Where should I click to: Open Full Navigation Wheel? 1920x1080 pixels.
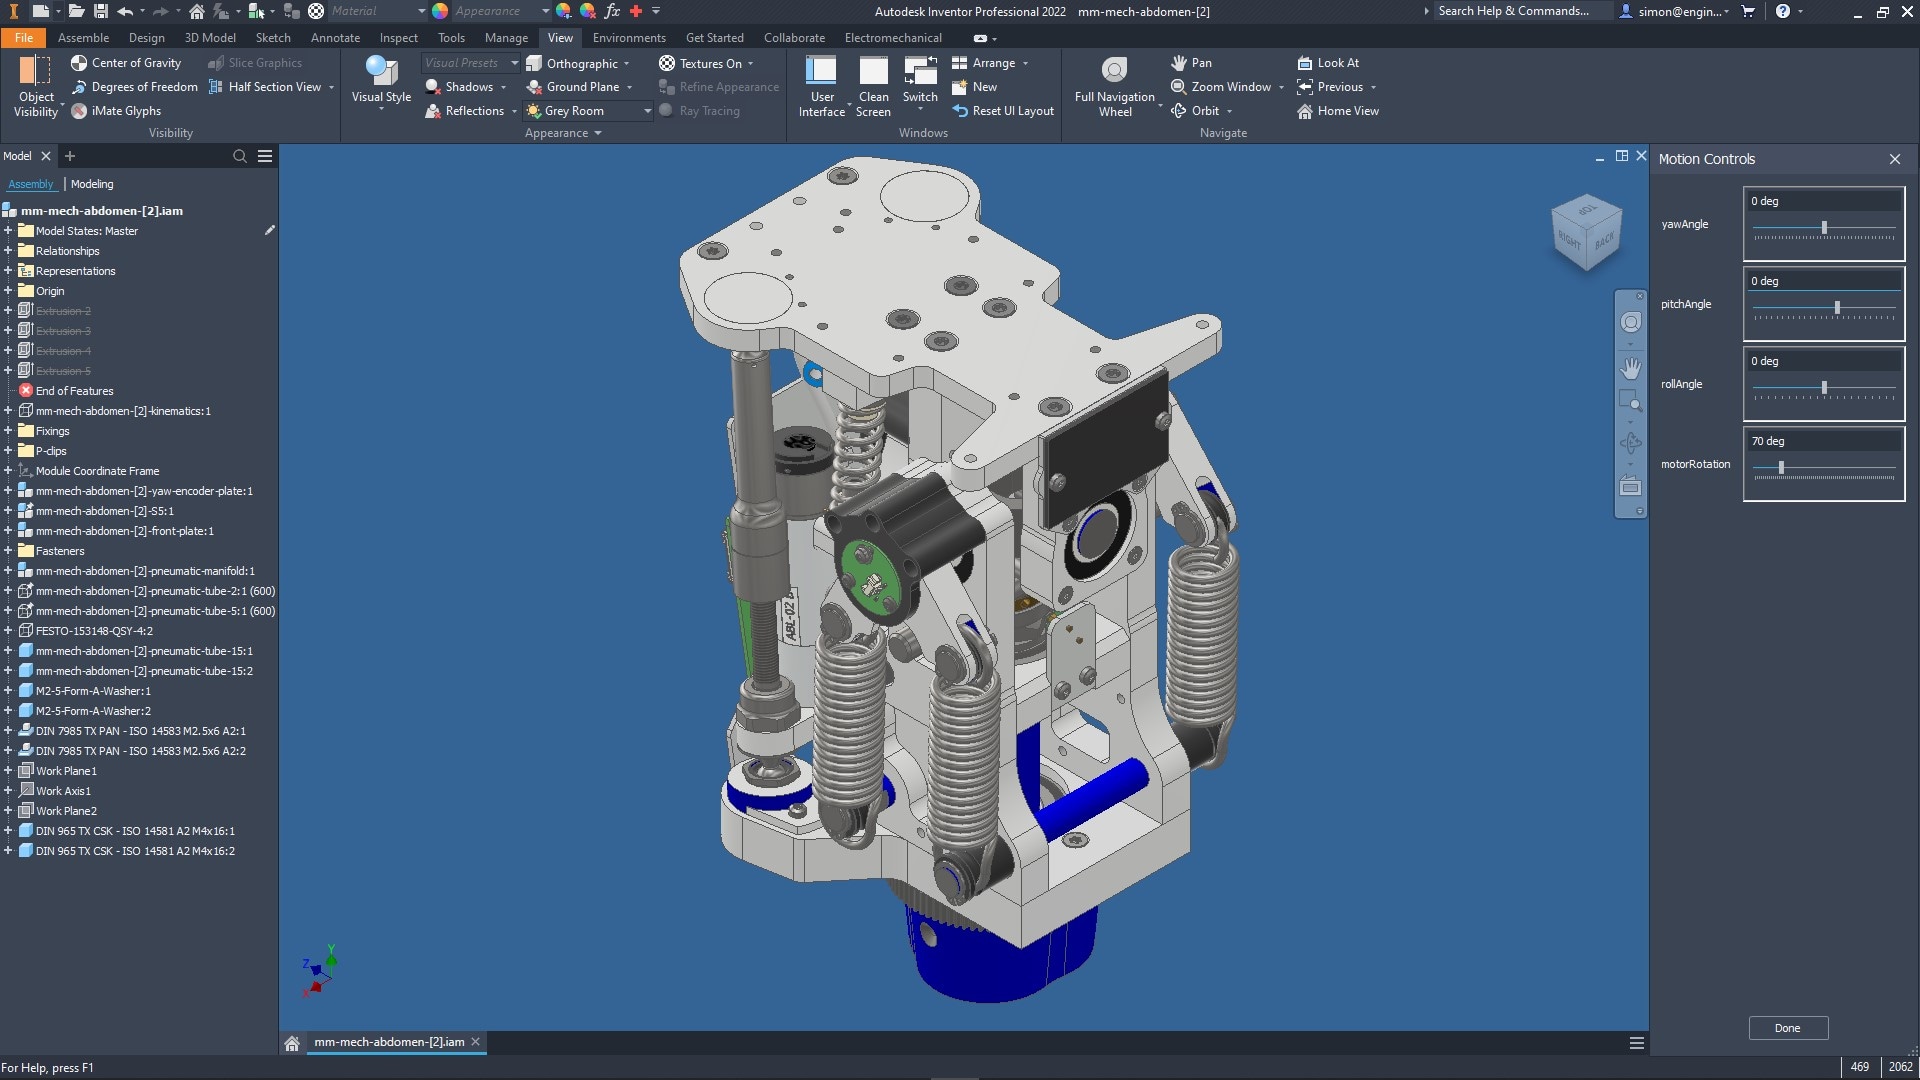[1114, 86]
